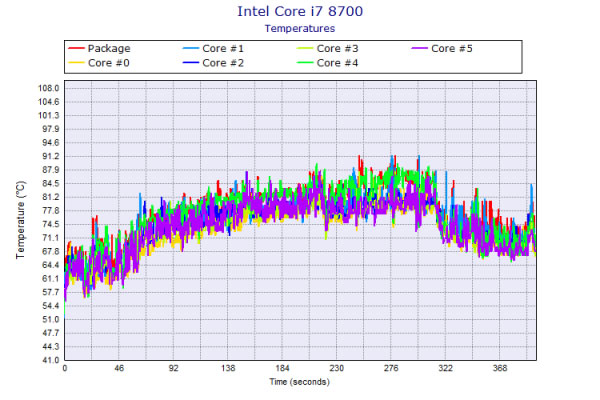Click the 108.0 y-axis value
This screenshot has height=400, width=600.
tap(49, 88)
